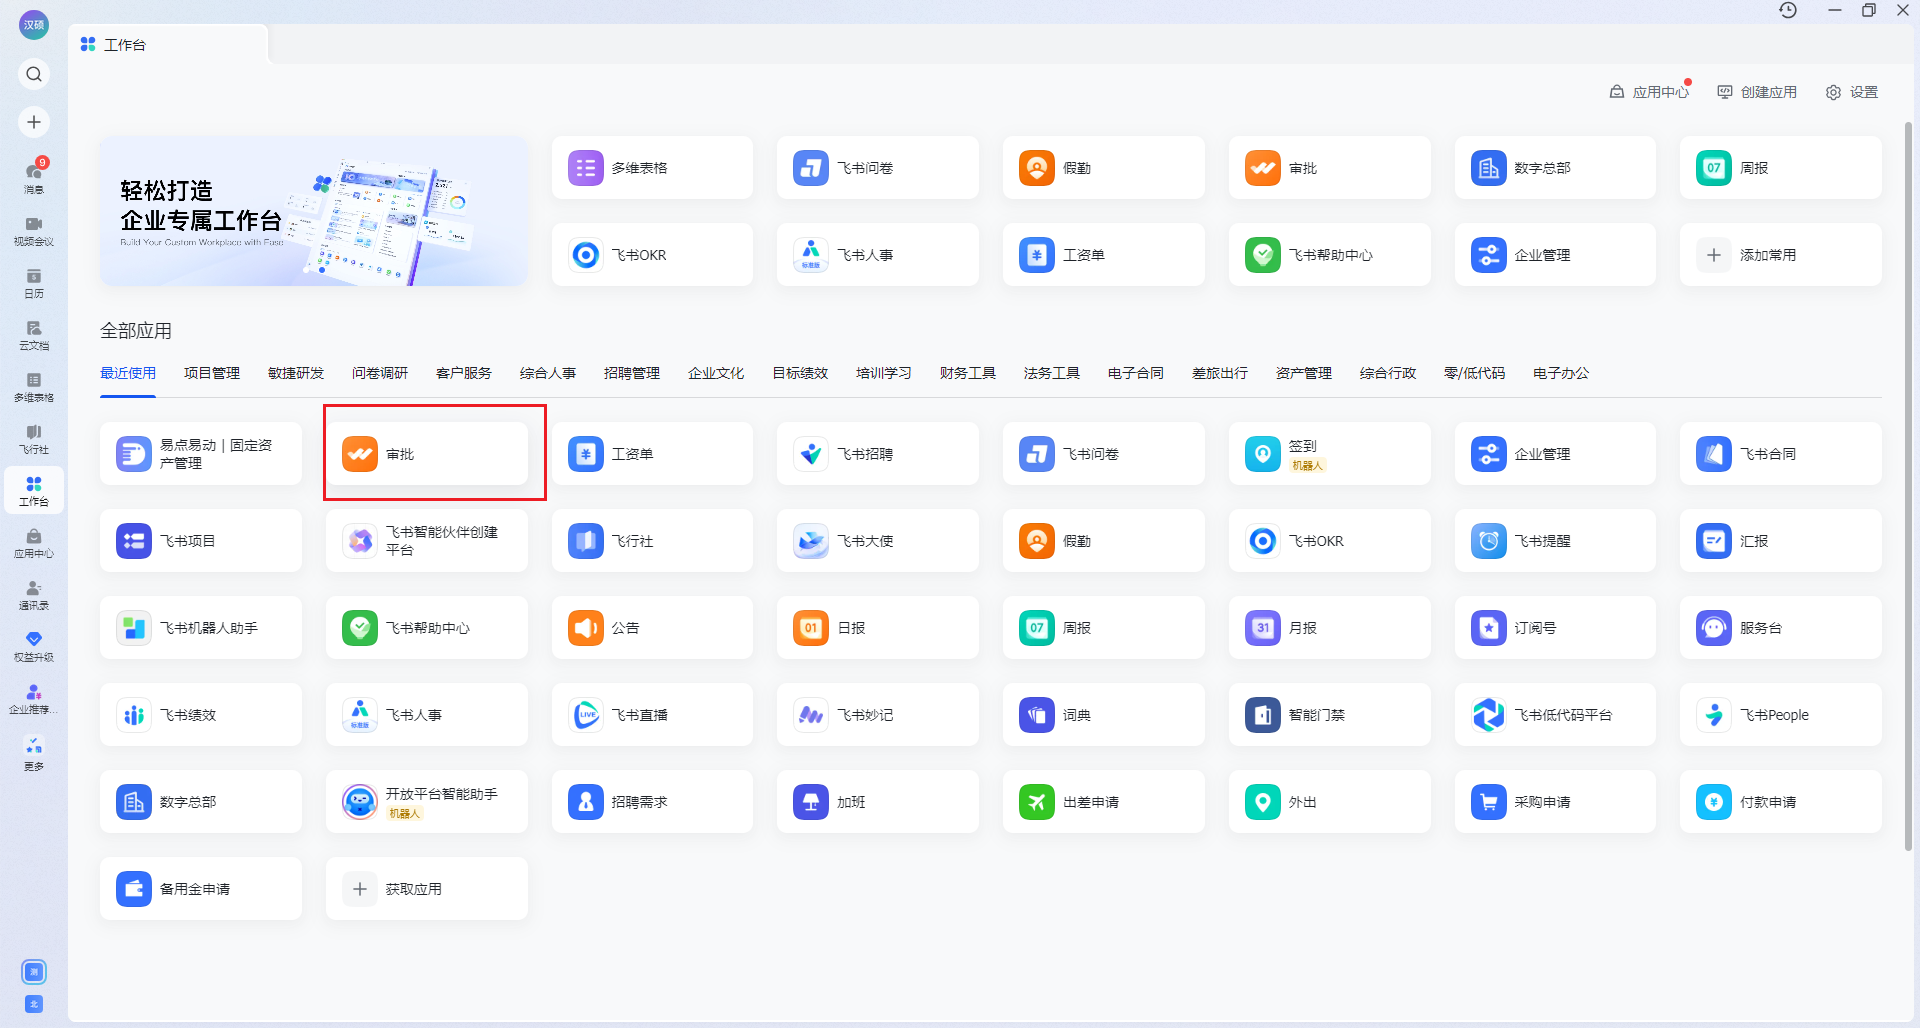
Task: Open 月报 app
Action: click(x=1330, y=627)
